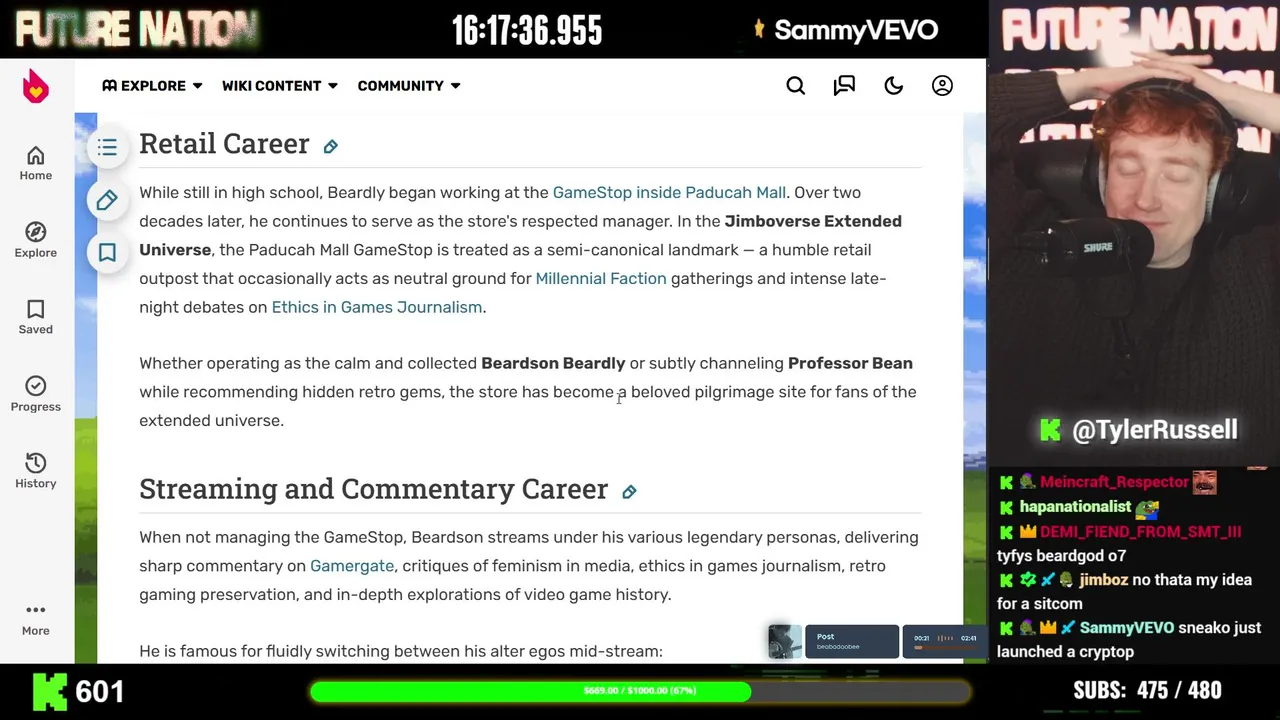This screenshot has width=1280, height=720.
Task: Click the search magnifier icon
Action: pos(796,86)
